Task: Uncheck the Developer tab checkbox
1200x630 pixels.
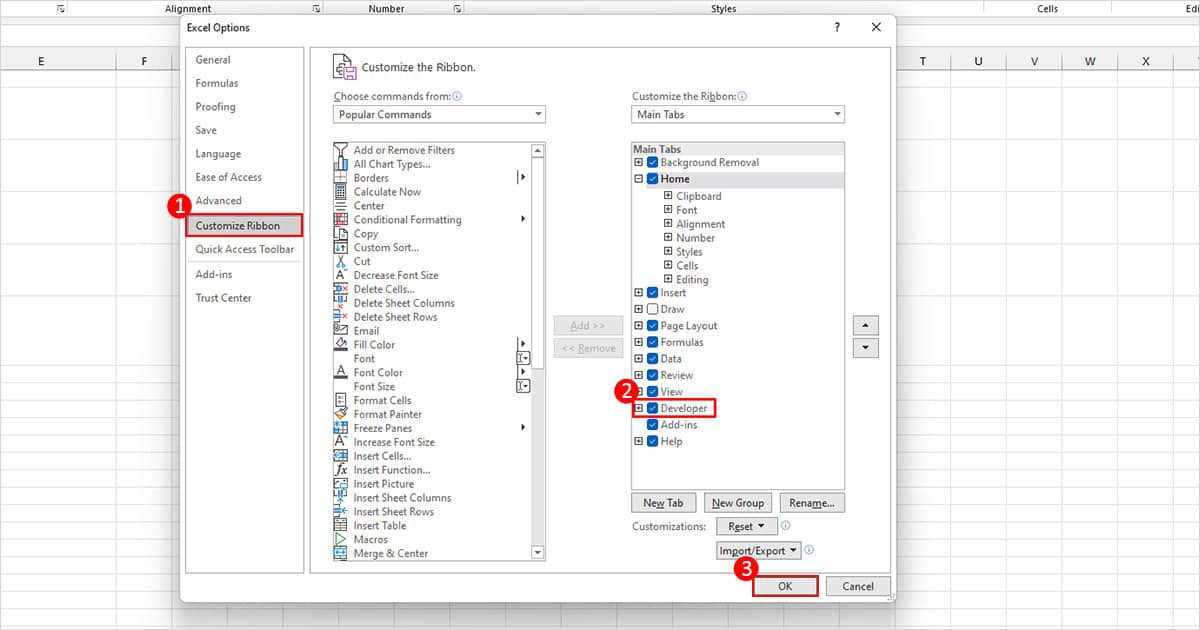Action: coord(651,408)
